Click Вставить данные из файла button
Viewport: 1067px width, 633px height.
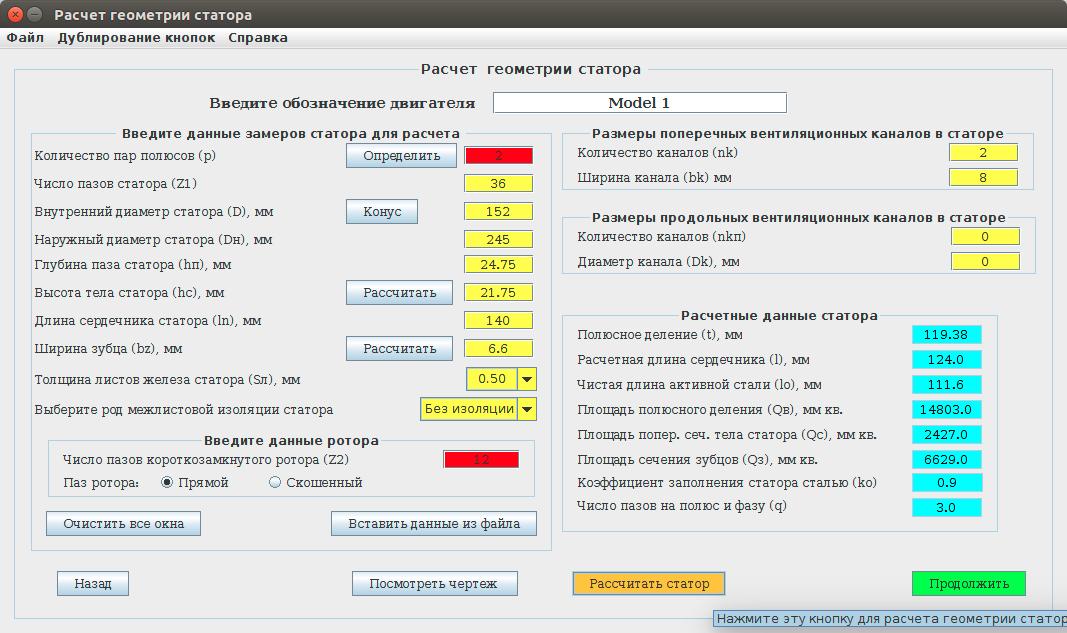[434, 524]
